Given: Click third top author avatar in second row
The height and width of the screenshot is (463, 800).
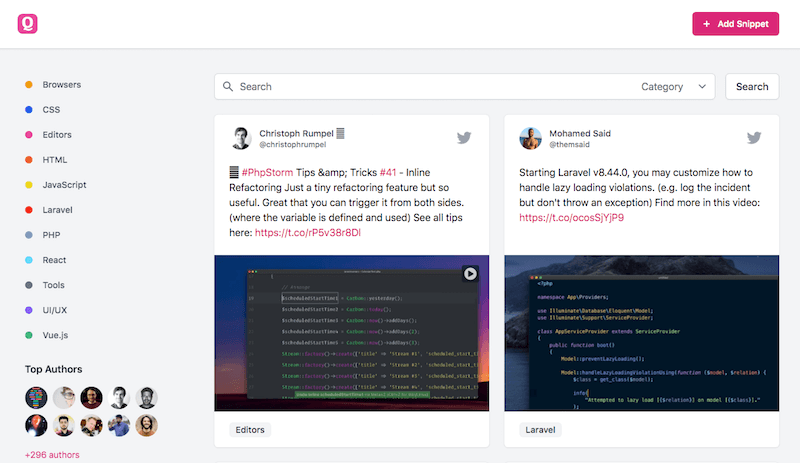Looking at the screenshot, I should pos(91,425).
